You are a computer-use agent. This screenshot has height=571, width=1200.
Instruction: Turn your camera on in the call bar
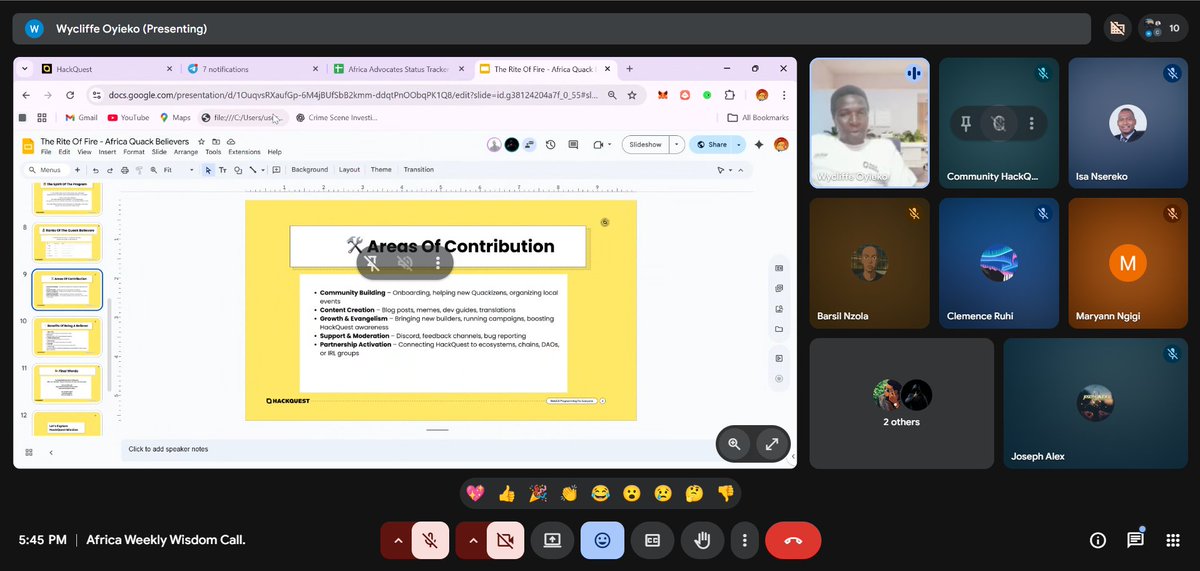(505, 540)
